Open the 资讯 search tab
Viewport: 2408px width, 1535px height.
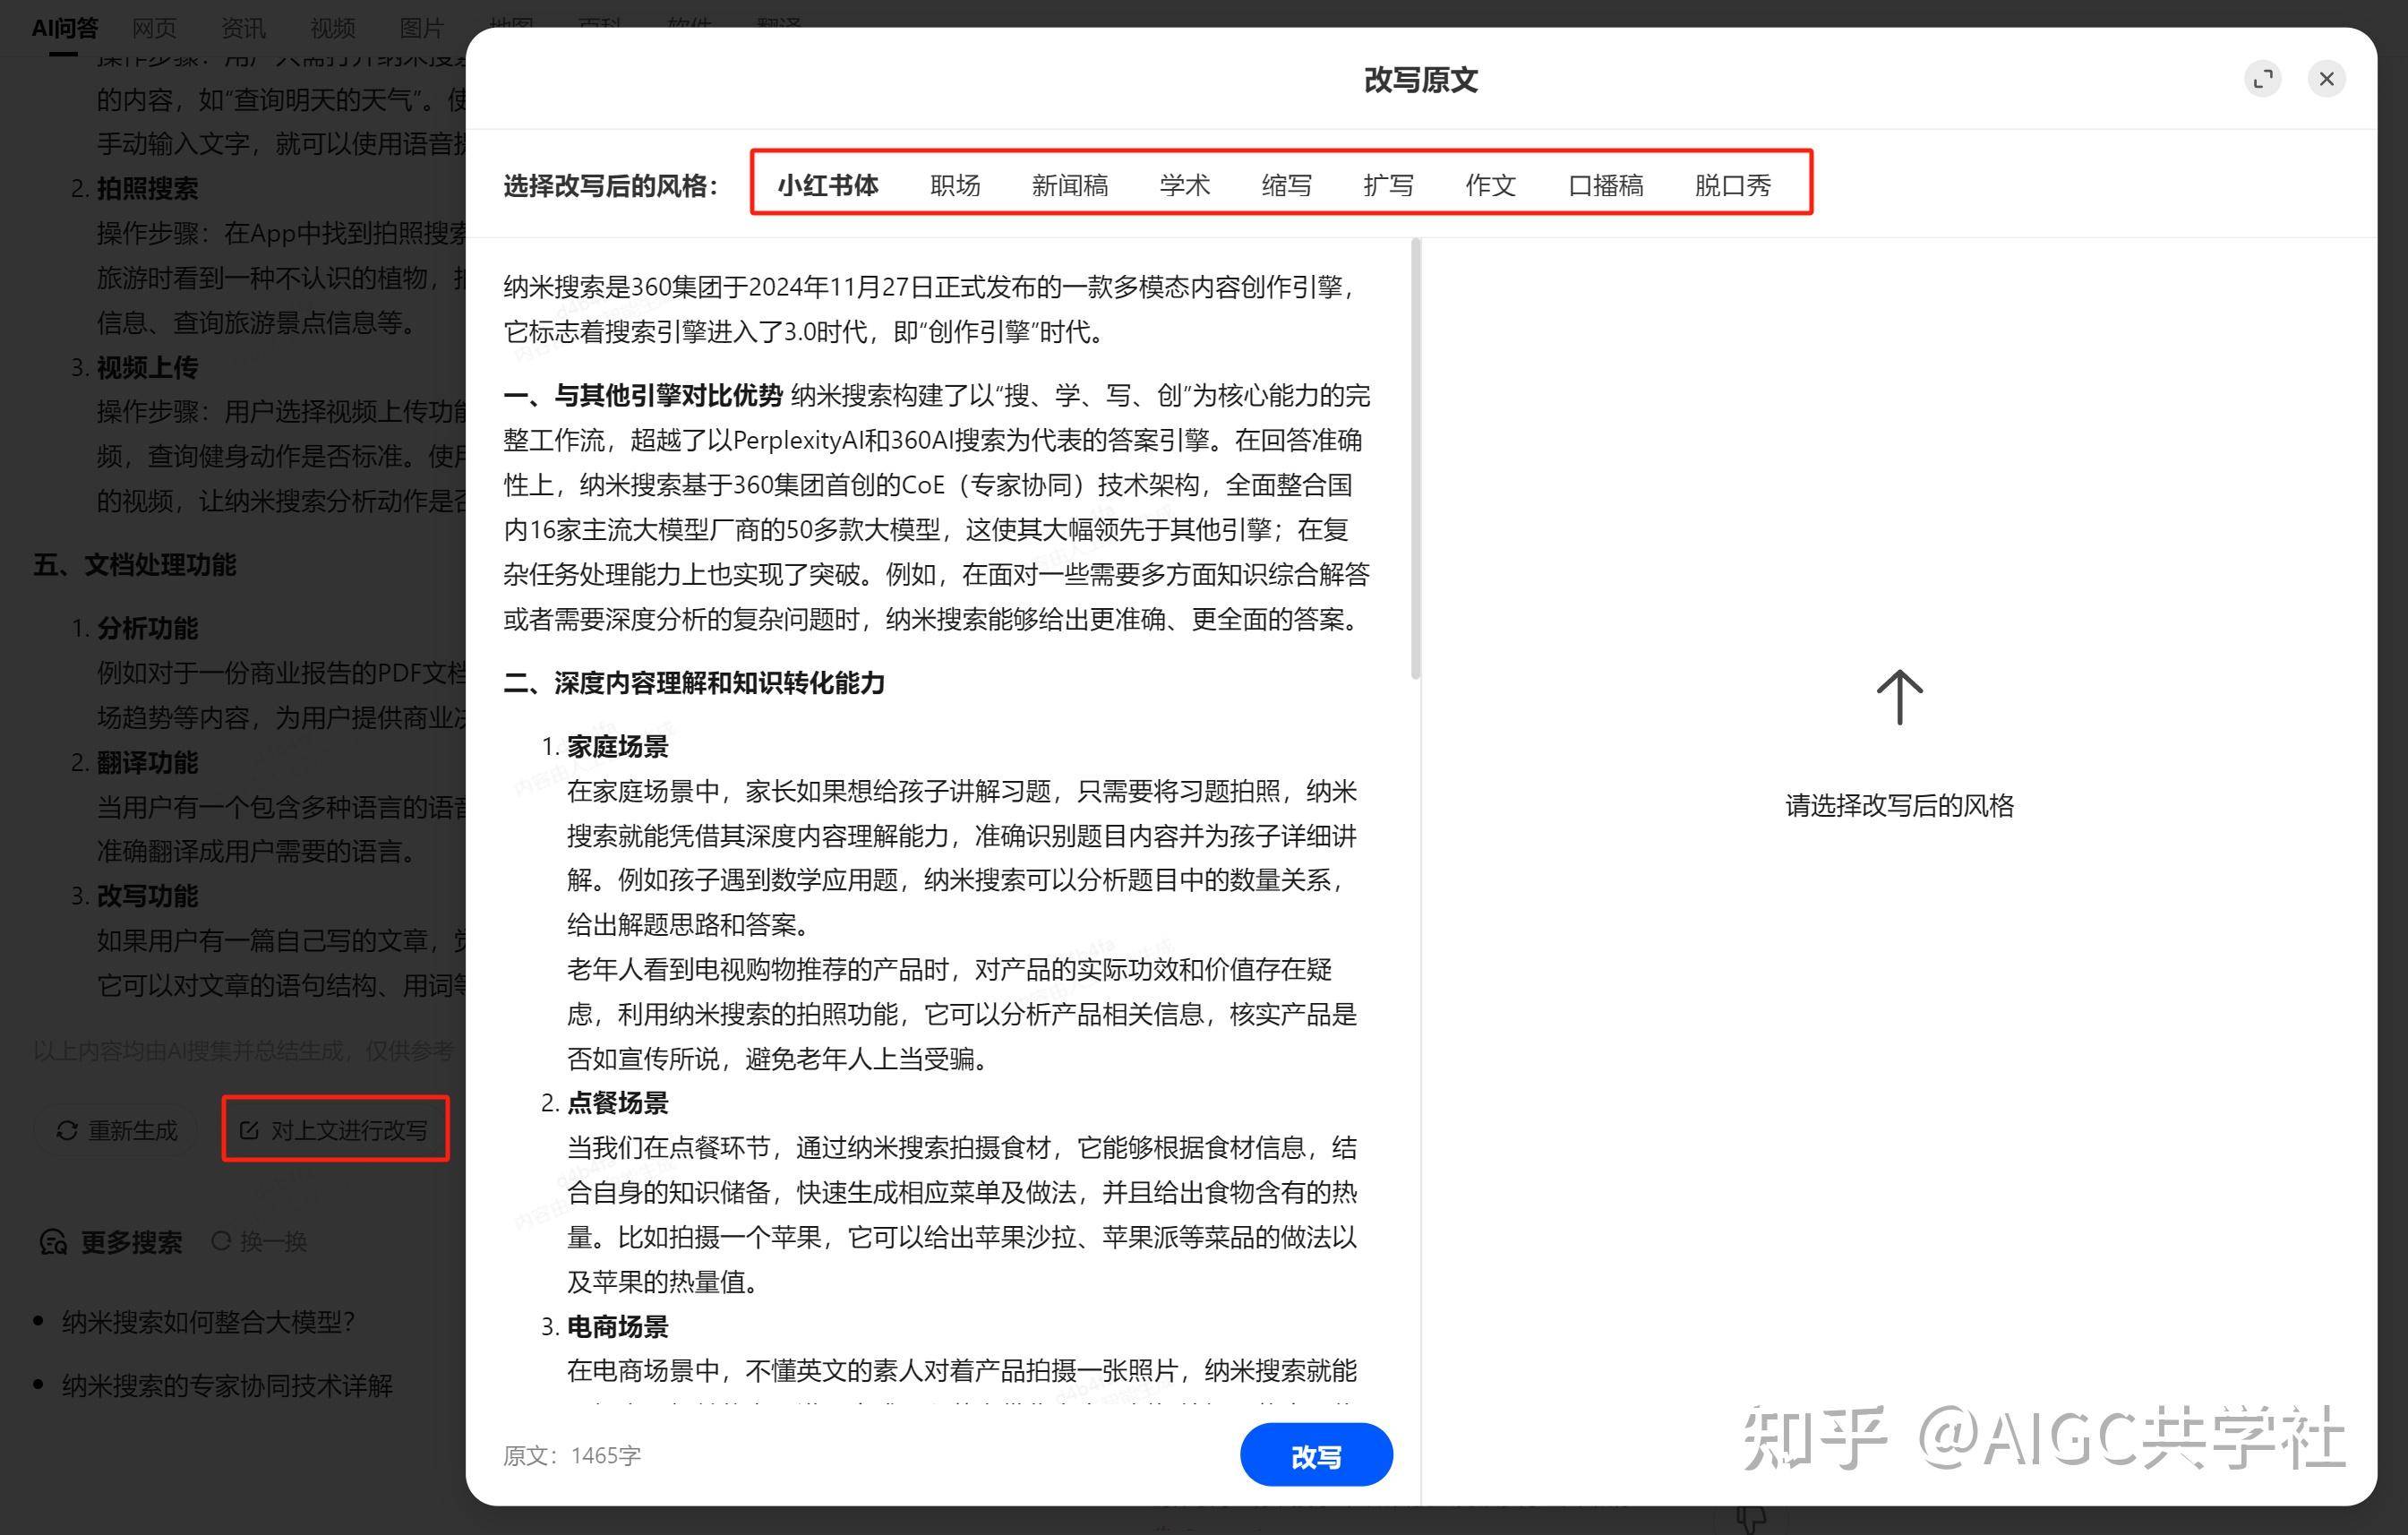pos(243,27)
